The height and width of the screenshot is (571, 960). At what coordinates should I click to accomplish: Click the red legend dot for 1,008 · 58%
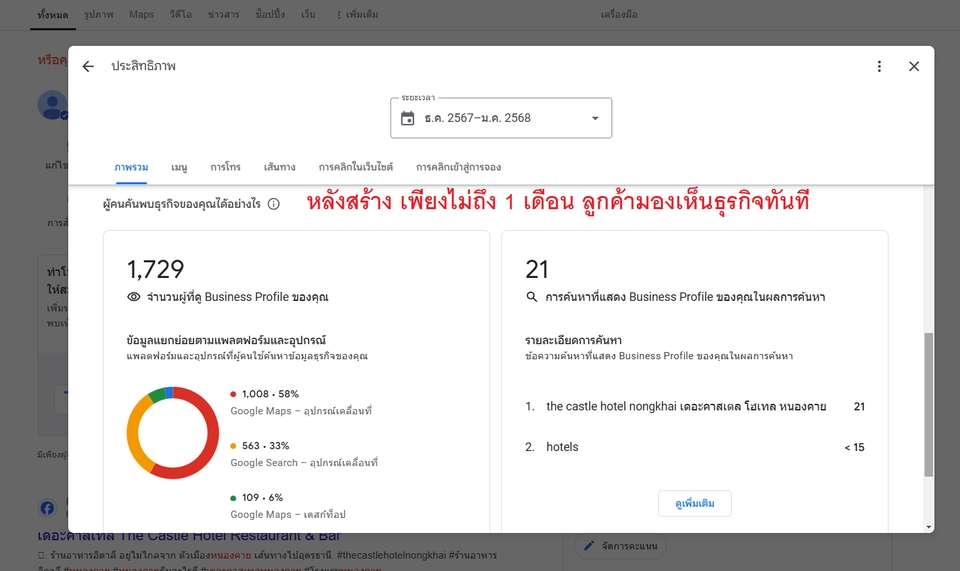233,394
